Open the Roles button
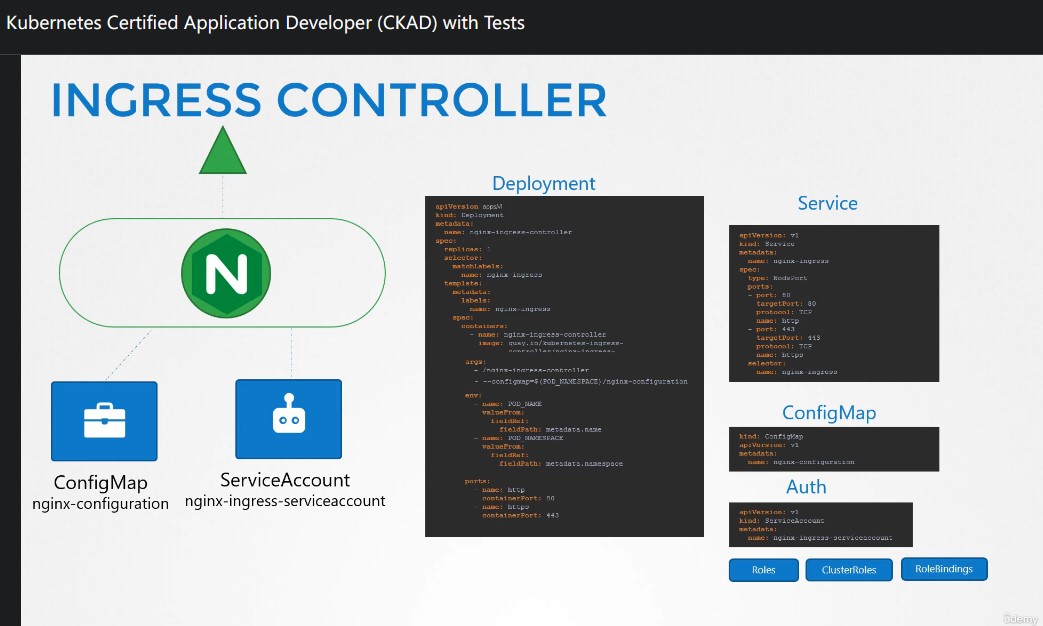This screenshot has height=626, width=1043. tap(764, 570)
